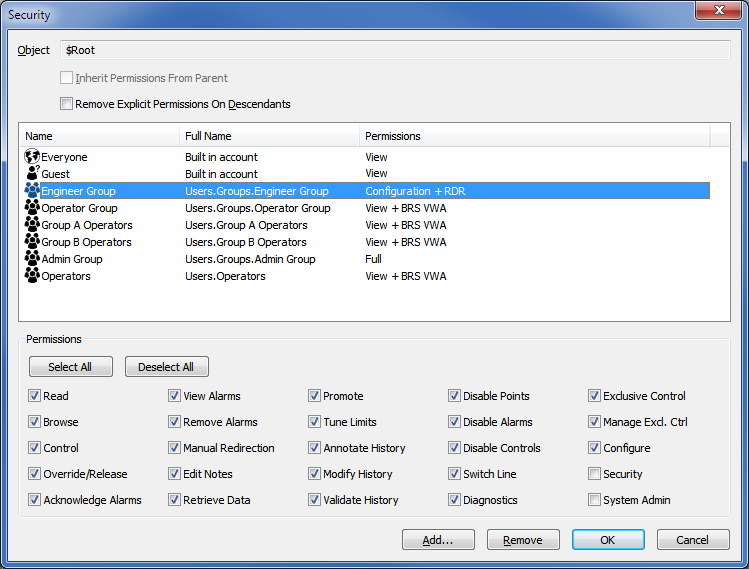Disable the Exclusive Control permission
Viewport: 749px width, 569px height.
coord(595,396)
